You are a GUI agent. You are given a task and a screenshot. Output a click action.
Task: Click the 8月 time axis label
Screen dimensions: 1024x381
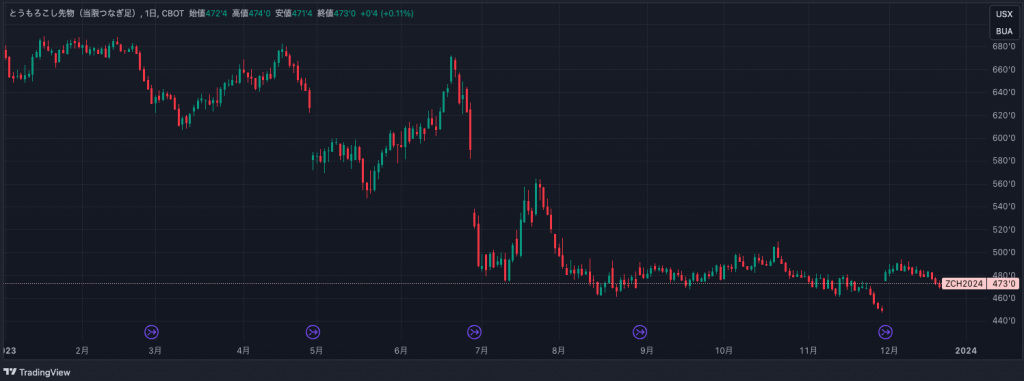pyautogui.click(x=558, y=351)
